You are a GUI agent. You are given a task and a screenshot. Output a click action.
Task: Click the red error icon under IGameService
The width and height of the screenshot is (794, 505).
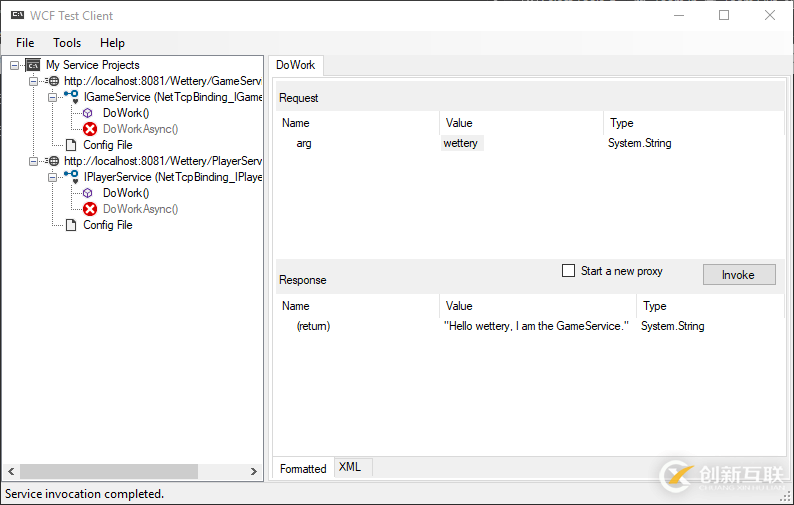click(90, 129)
